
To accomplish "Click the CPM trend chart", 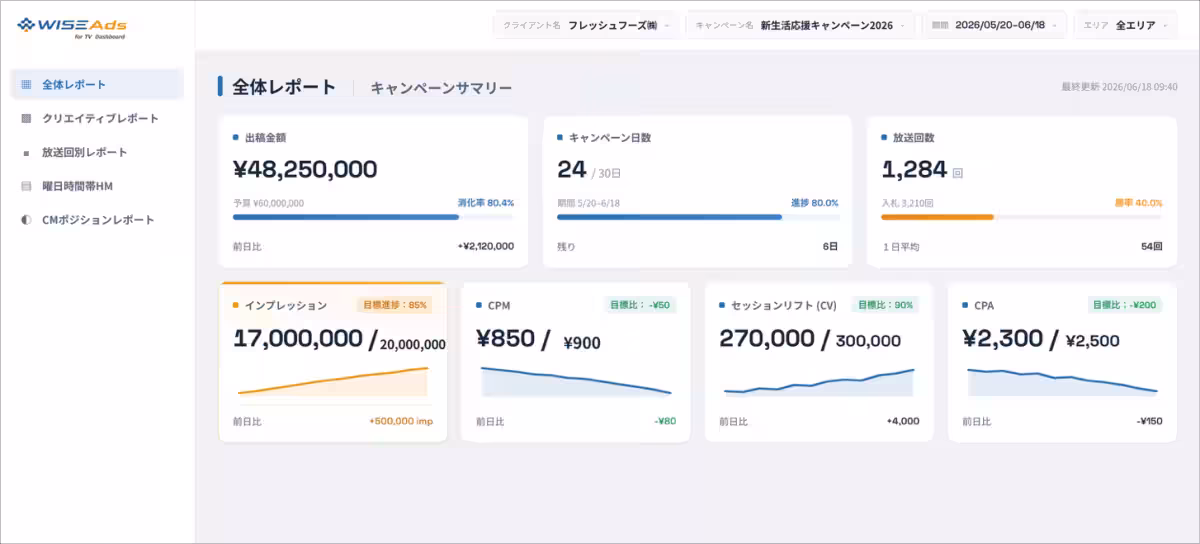I will [576, 381].
